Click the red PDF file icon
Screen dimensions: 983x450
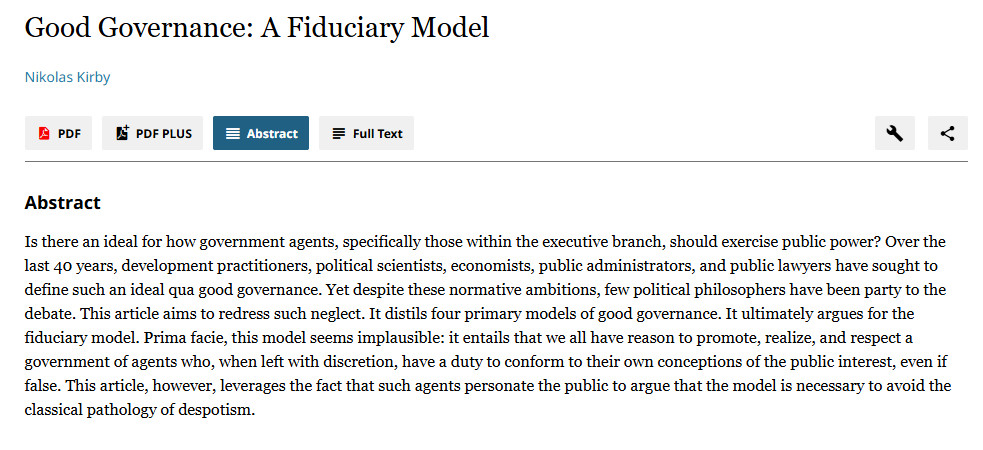(x=43, y=133)
